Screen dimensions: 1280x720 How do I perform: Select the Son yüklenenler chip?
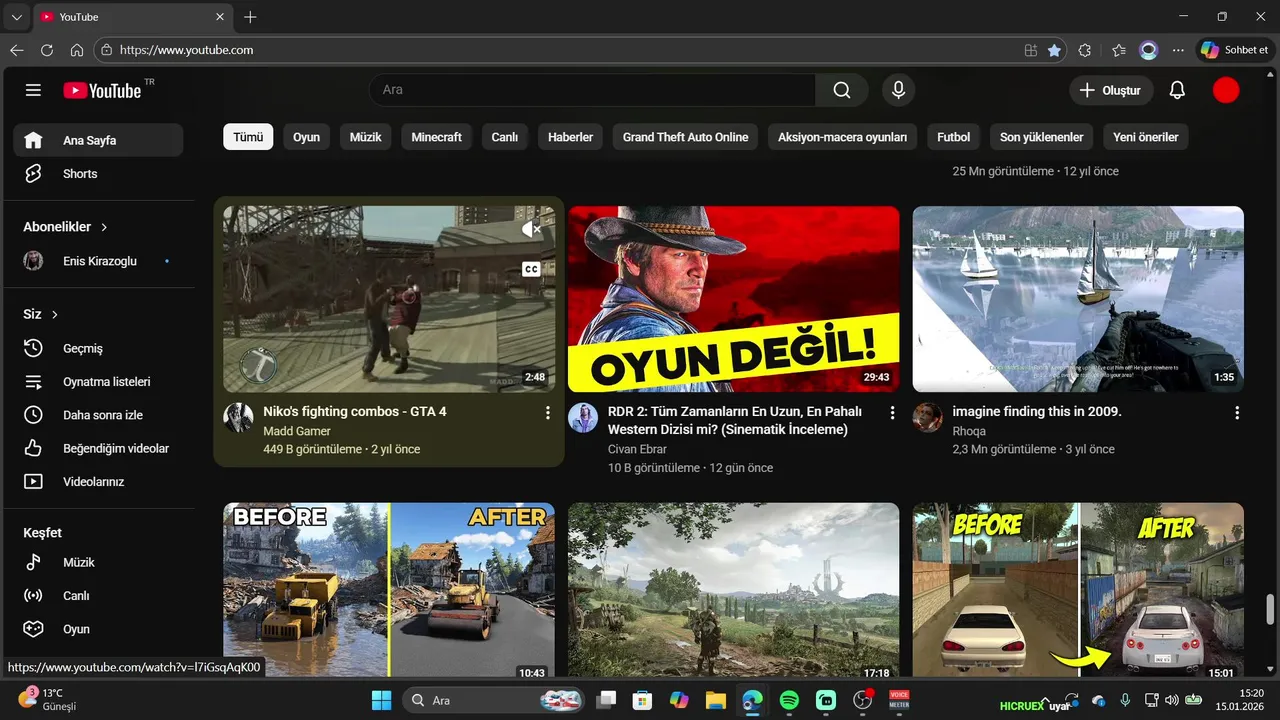pos(1041,137)
